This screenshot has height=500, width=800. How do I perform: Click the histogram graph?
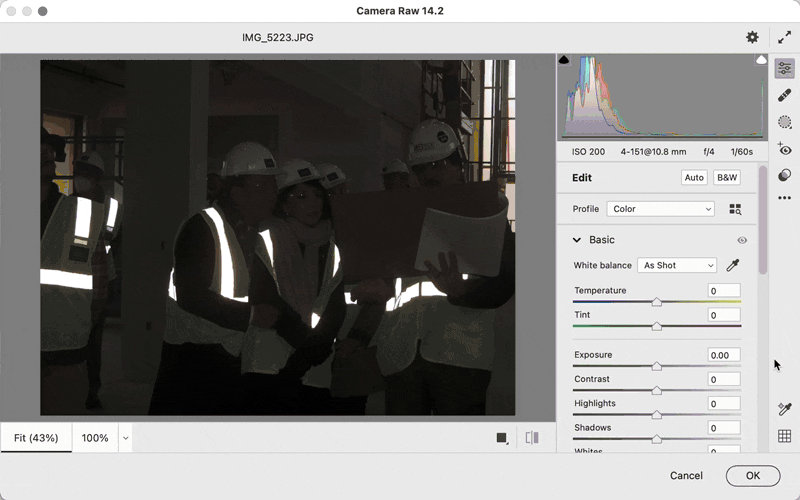662,97
